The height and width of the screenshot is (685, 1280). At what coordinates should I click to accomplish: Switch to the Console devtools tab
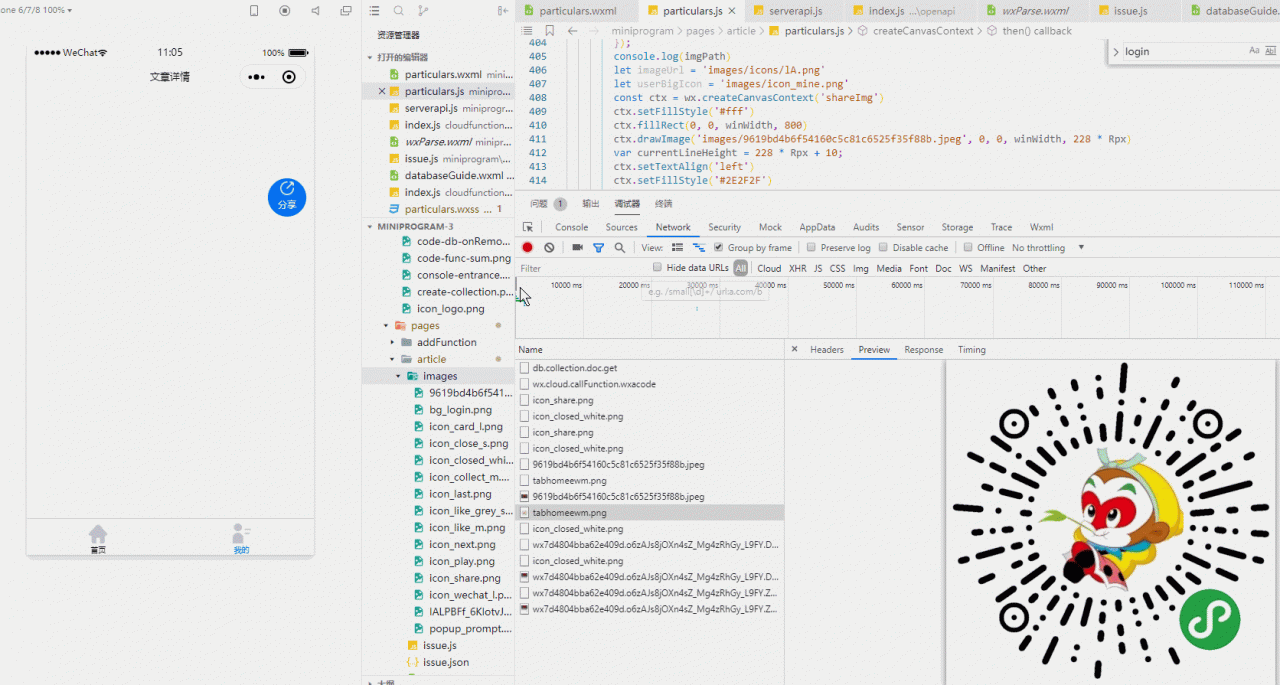click(x=572, y=227)
